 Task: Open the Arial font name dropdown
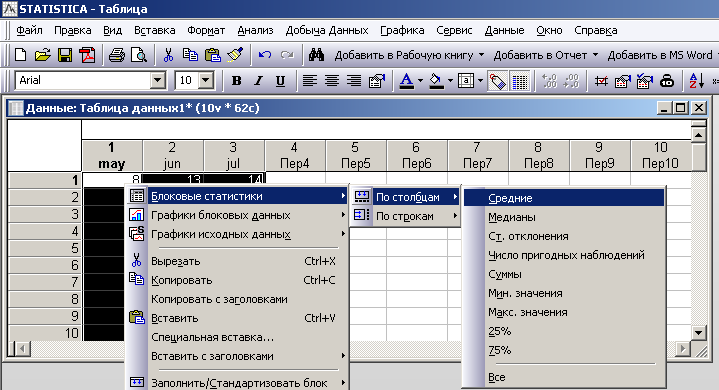pos(157,81)
